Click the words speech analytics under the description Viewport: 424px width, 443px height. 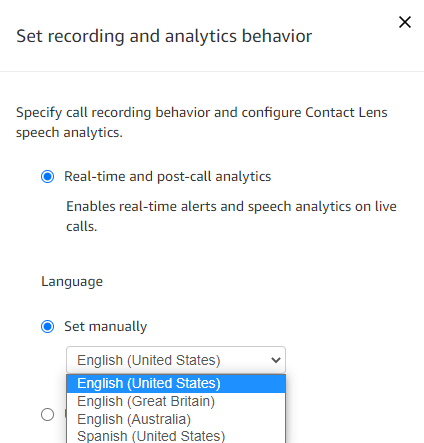point(69,133)
